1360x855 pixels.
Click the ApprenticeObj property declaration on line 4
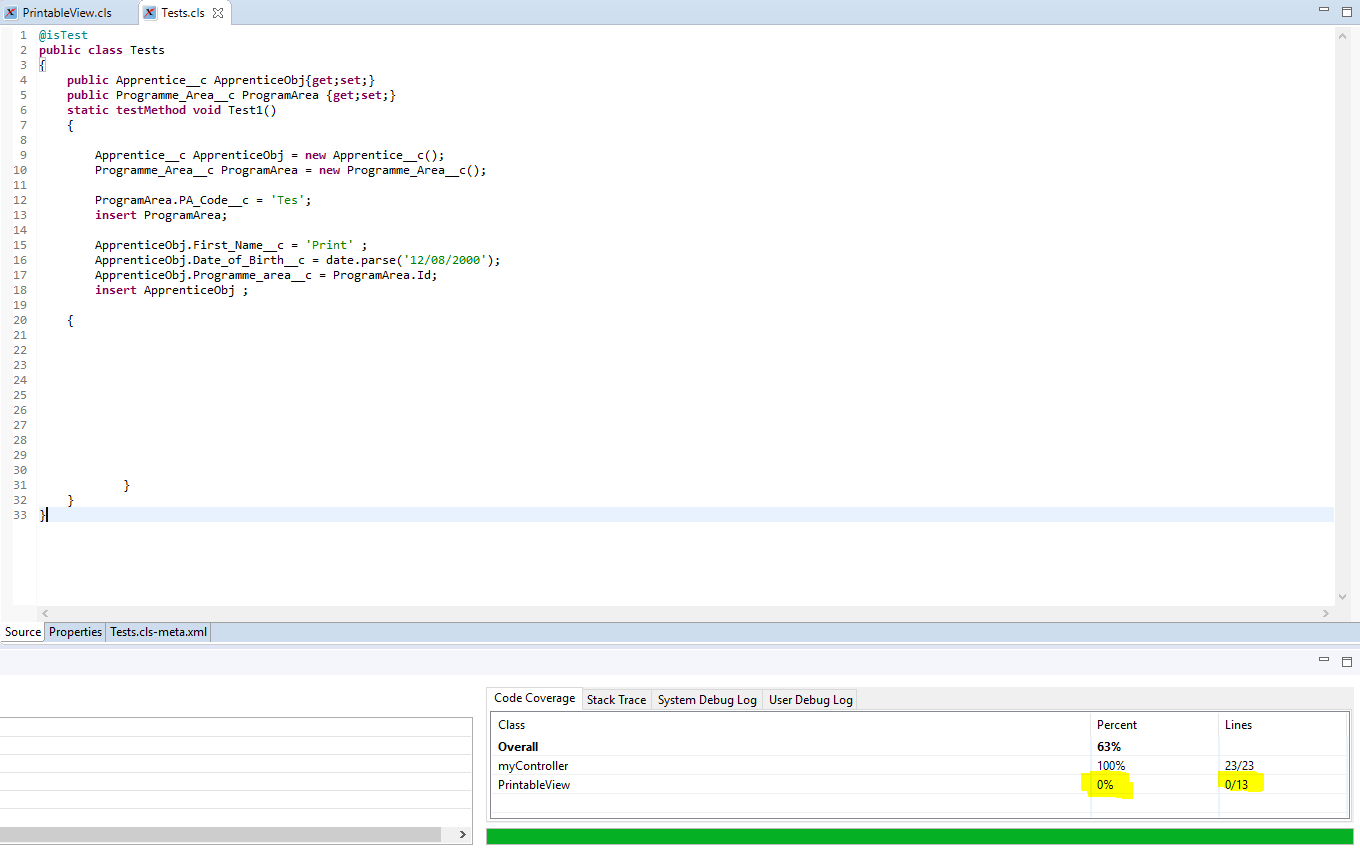point(221,80)
